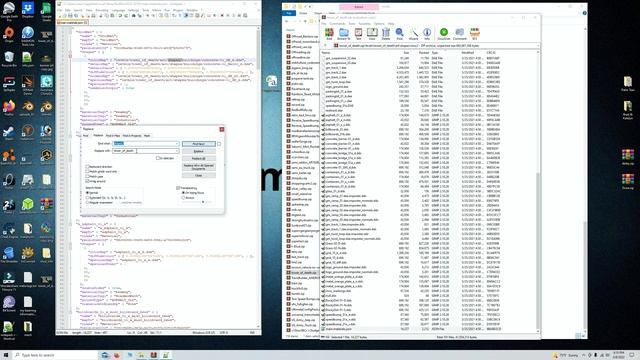Image resolution: width=640 pixels, height=360 pixels.
Task: Click the Explorer window help icon
Action: (584, 13)
